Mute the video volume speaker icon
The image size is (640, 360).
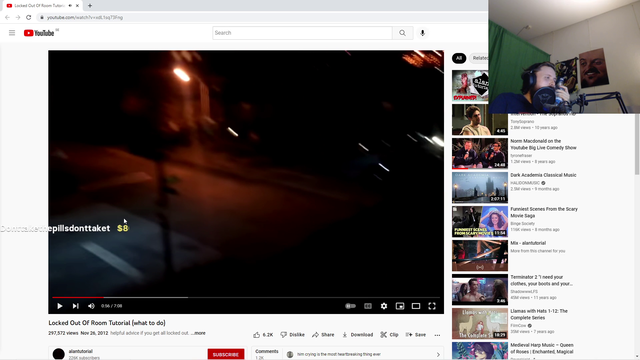pos(91,306)
